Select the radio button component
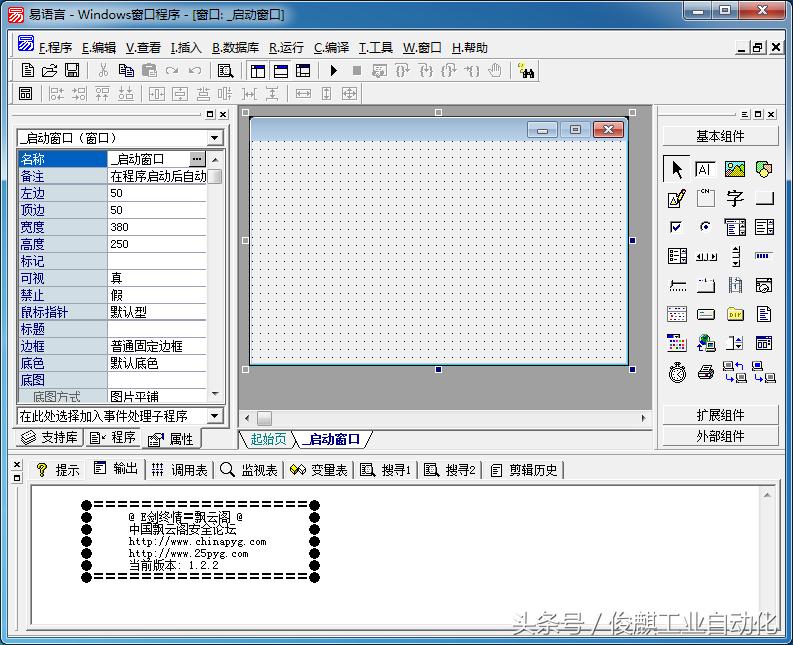Viewport: 793px width, 645px height. coord(705,227)
